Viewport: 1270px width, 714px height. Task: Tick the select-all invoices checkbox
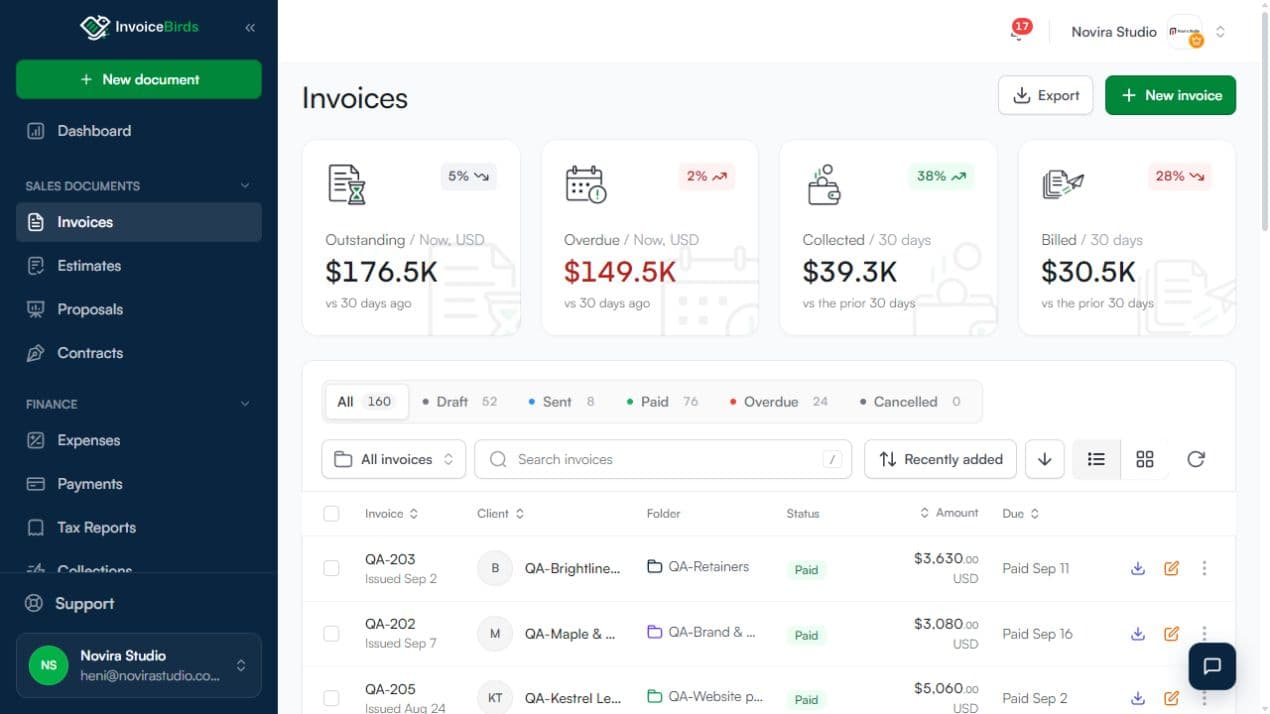[331, 514]
